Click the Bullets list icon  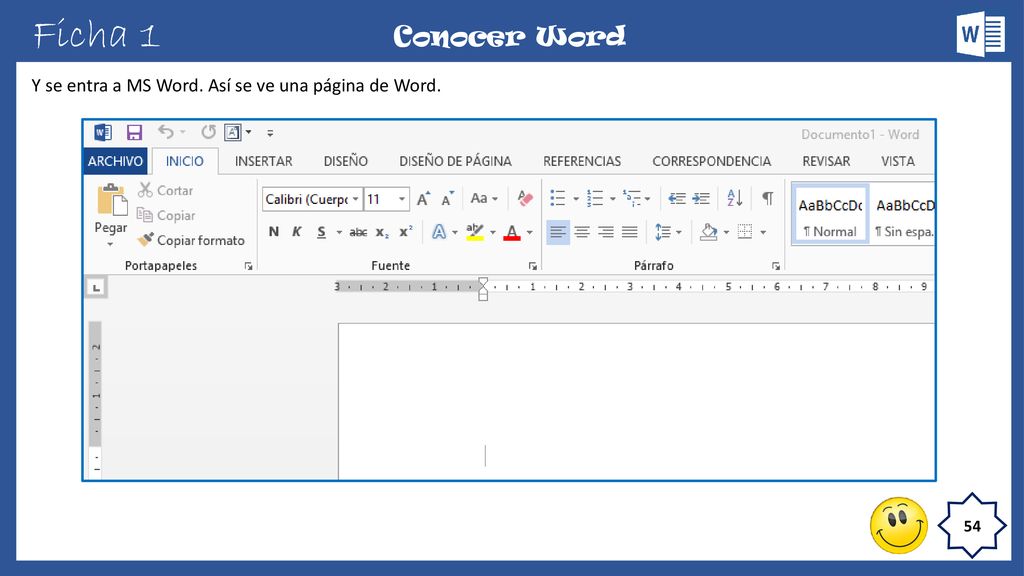pyautogui.click(x=558, y=199)
